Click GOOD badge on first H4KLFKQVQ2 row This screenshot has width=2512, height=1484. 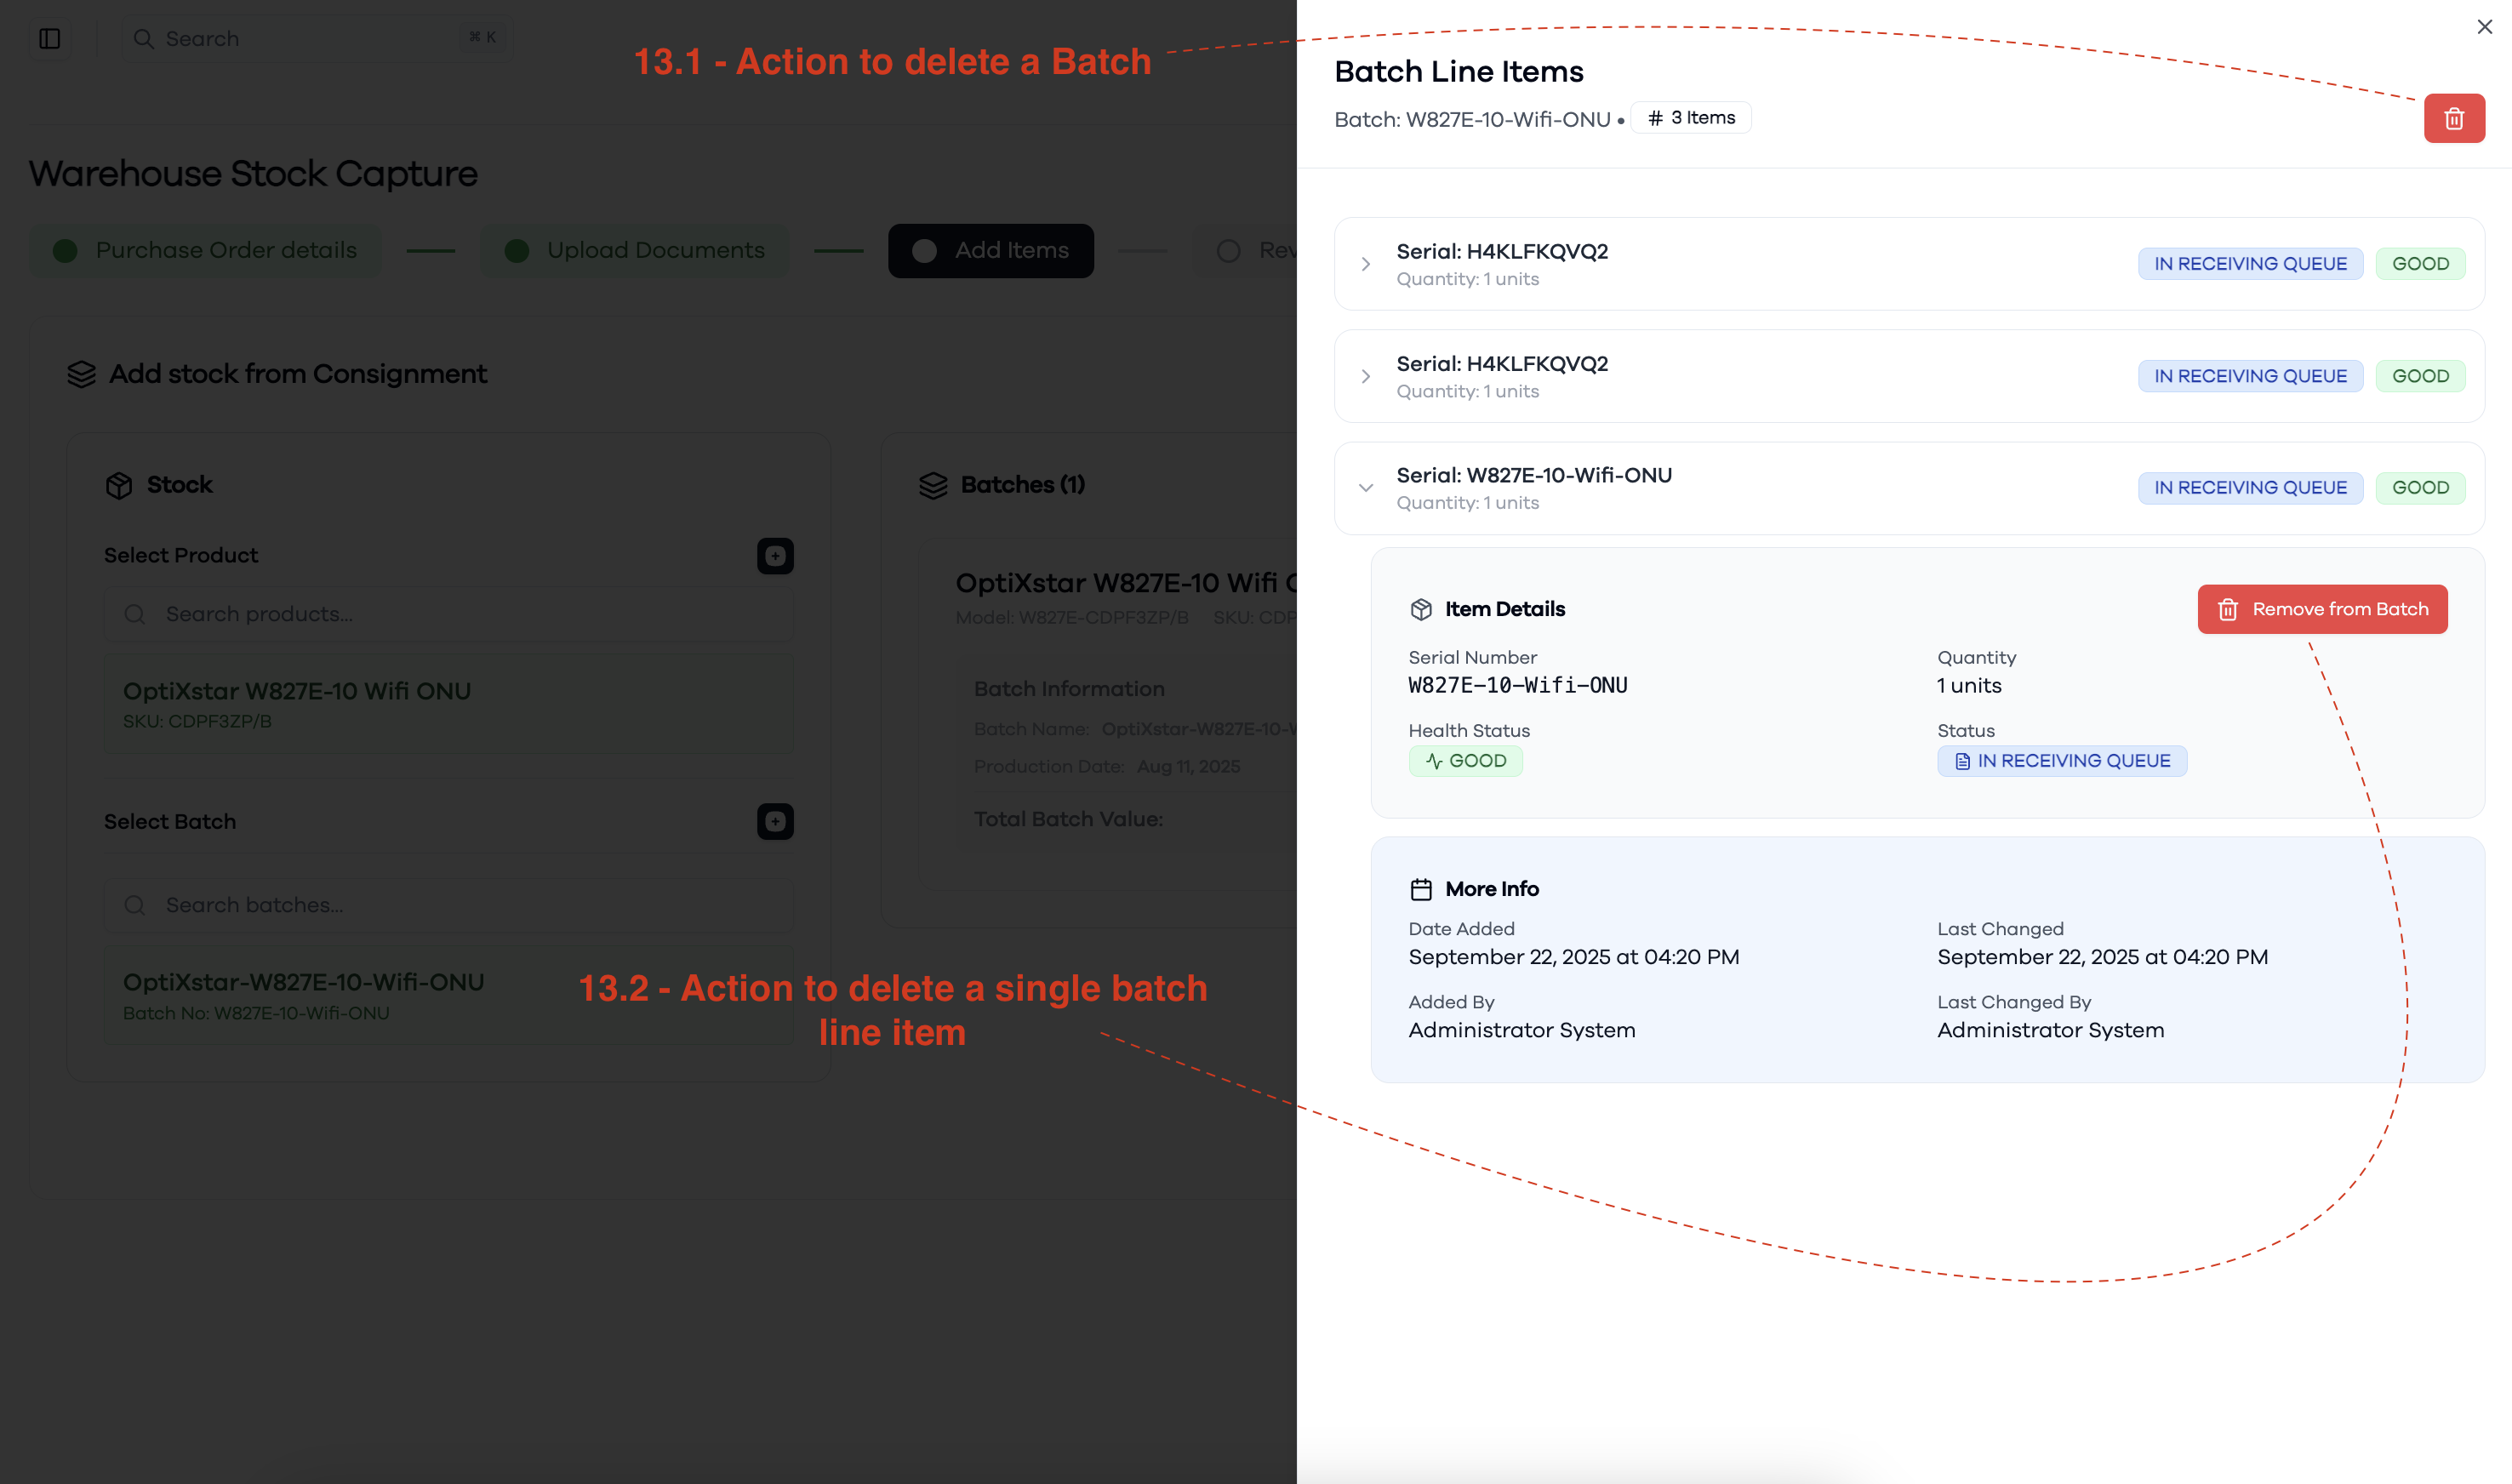click(x=2419, y=264)
